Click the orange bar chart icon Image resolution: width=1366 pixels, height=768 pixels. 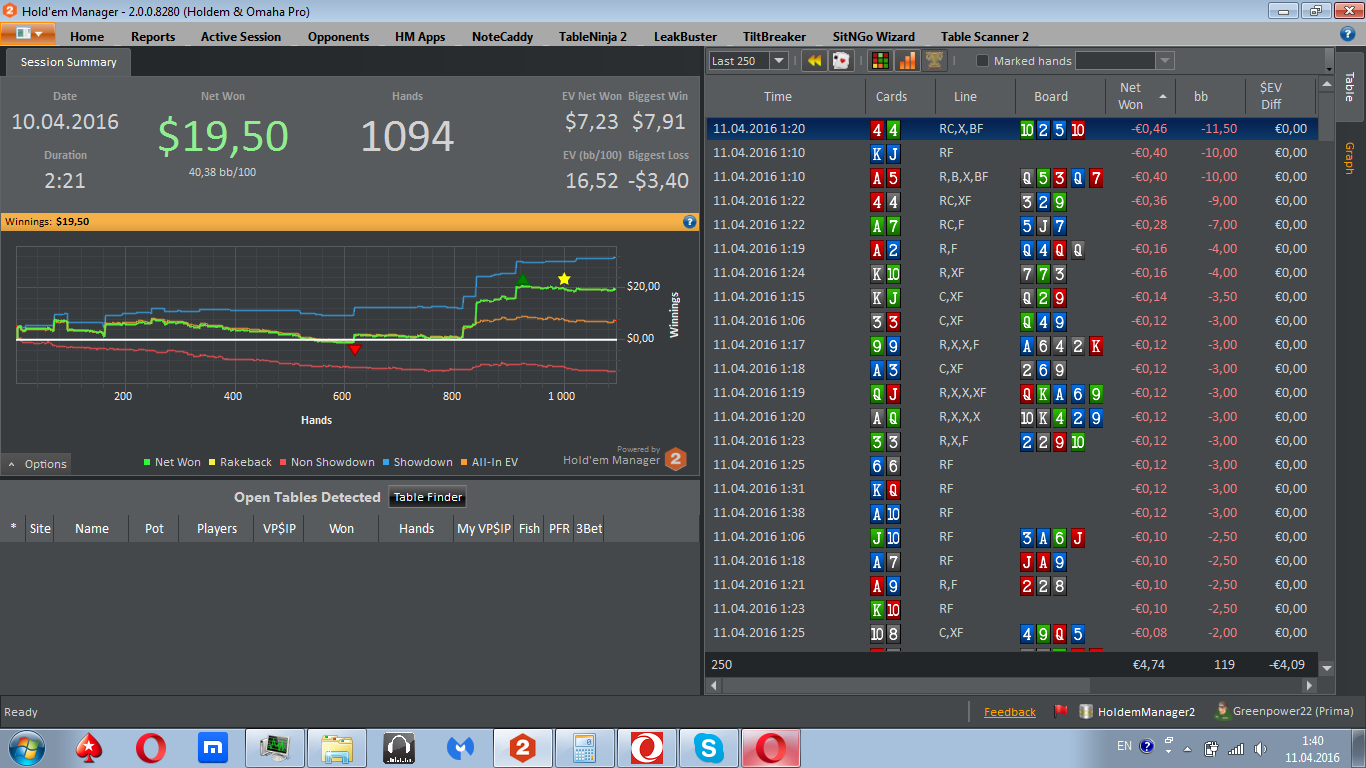(x=907, y=61)
